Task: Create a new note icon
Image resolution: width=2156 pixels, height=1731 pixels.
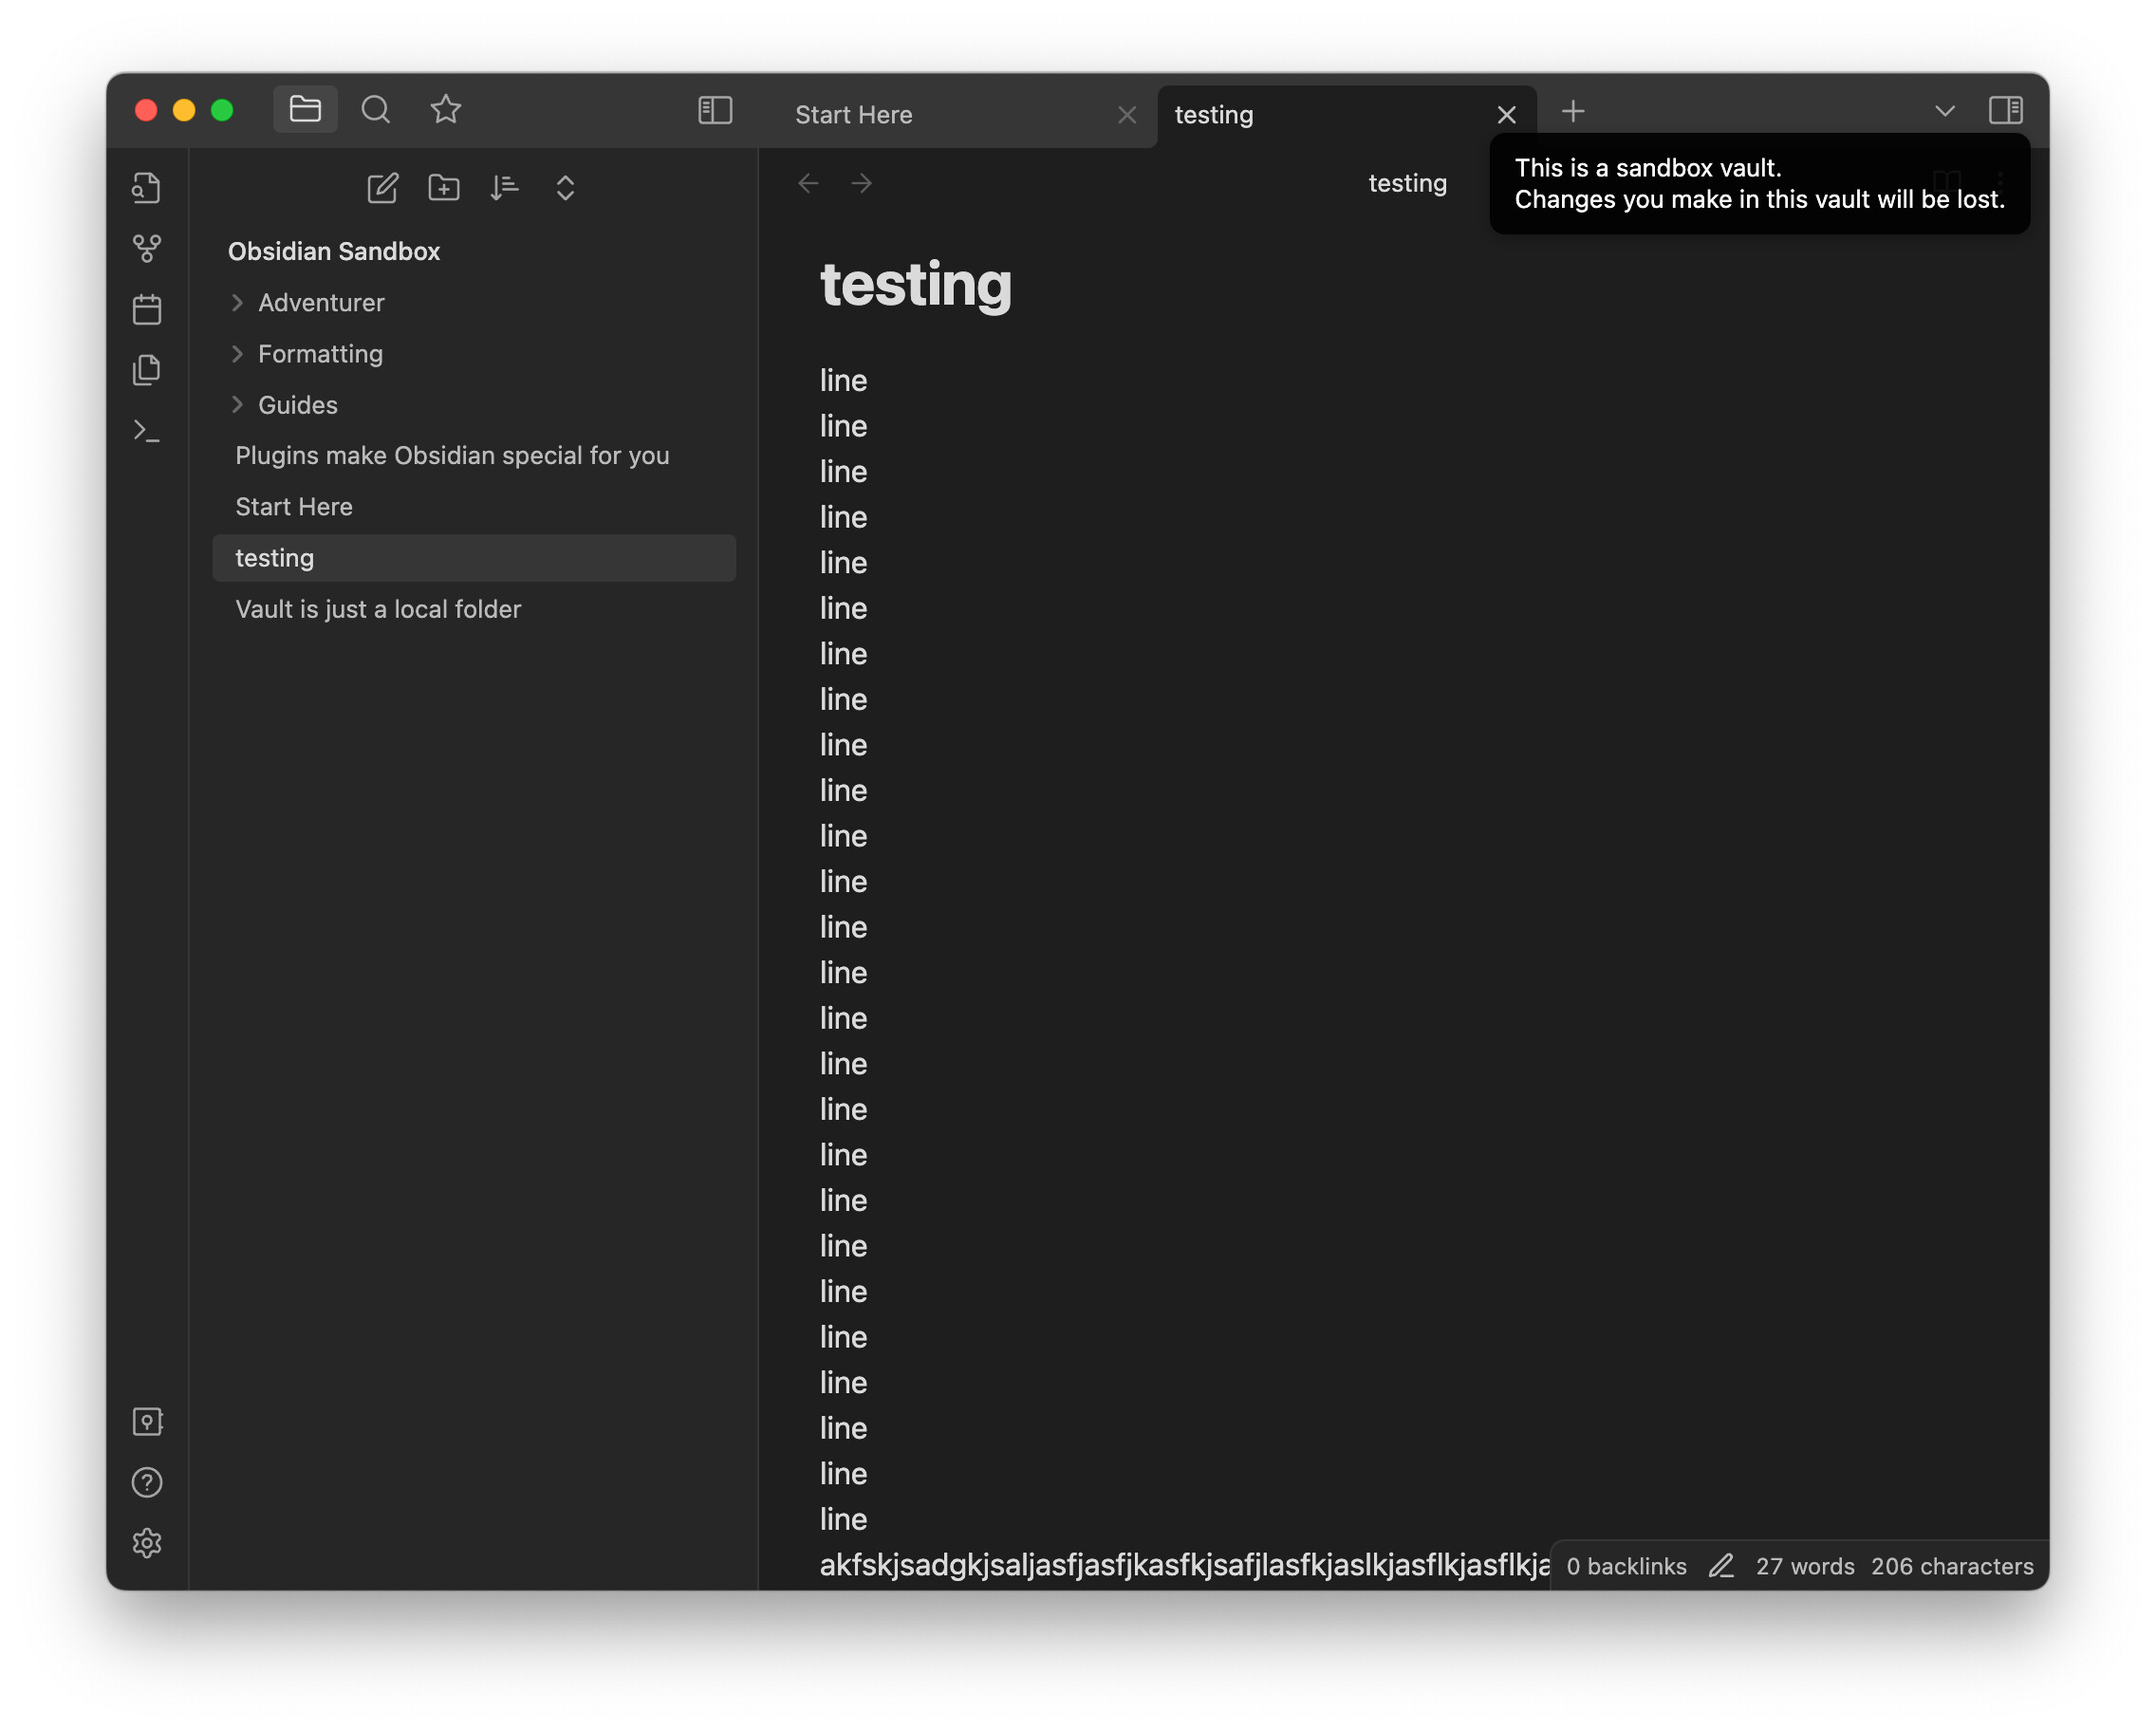Action: point(382,188)
